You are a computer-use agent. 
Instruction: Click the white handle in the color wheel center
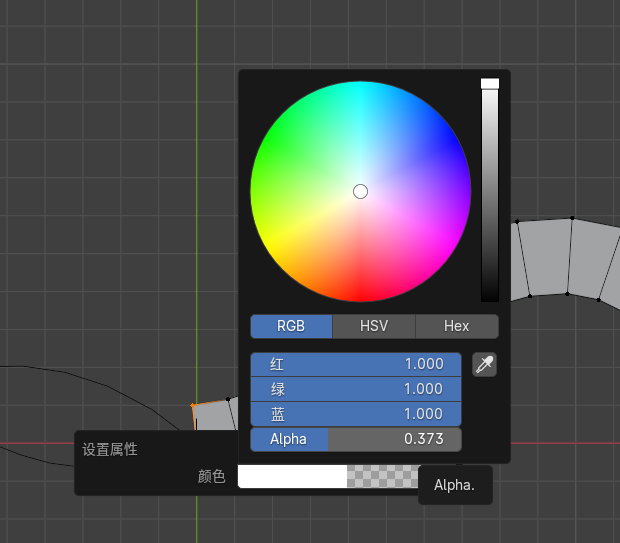[x=360, y=191]
